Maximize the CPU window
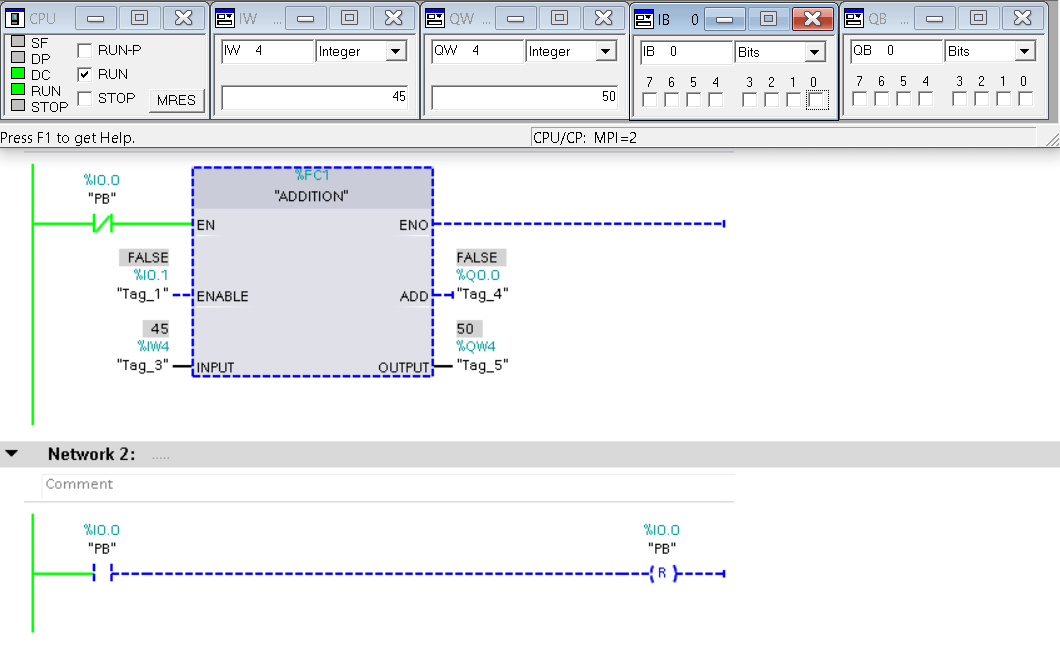 139,18
